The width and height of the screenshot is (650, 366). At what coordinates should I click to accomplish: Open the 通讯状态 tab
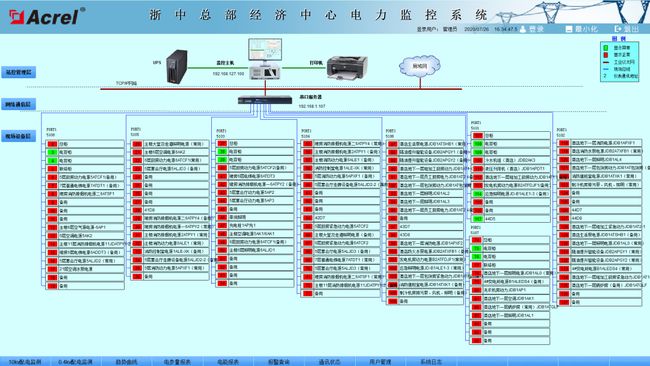pos(330,362)
